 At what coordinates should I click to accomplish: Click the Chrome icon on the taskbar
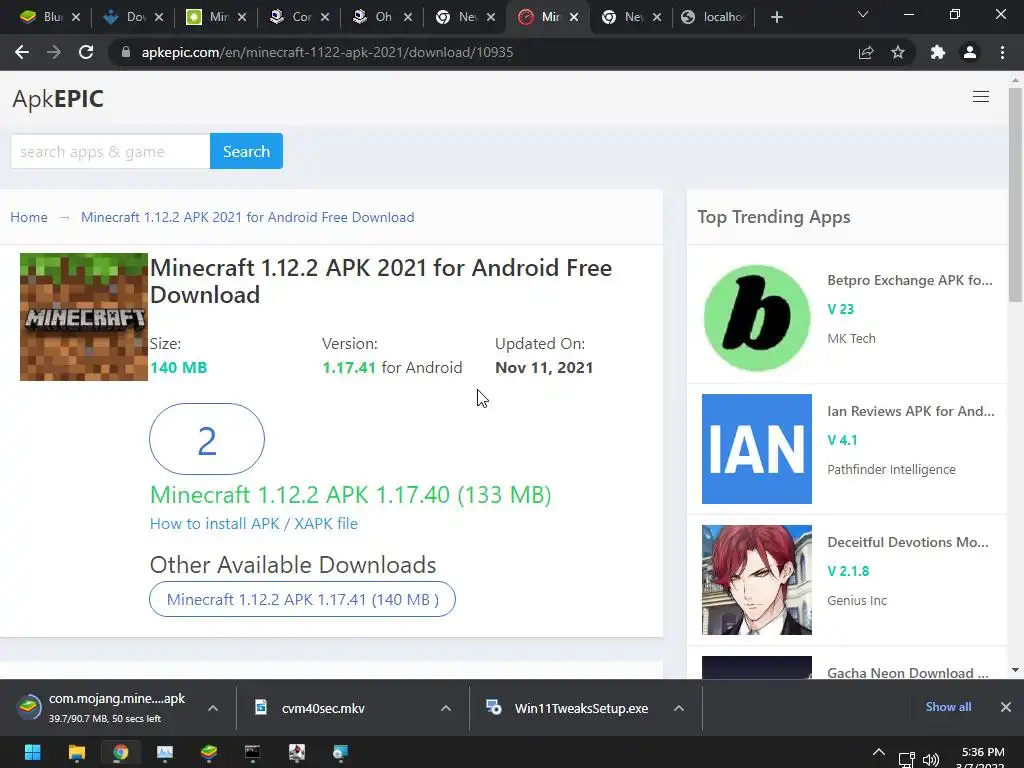(x=120, y=752)
